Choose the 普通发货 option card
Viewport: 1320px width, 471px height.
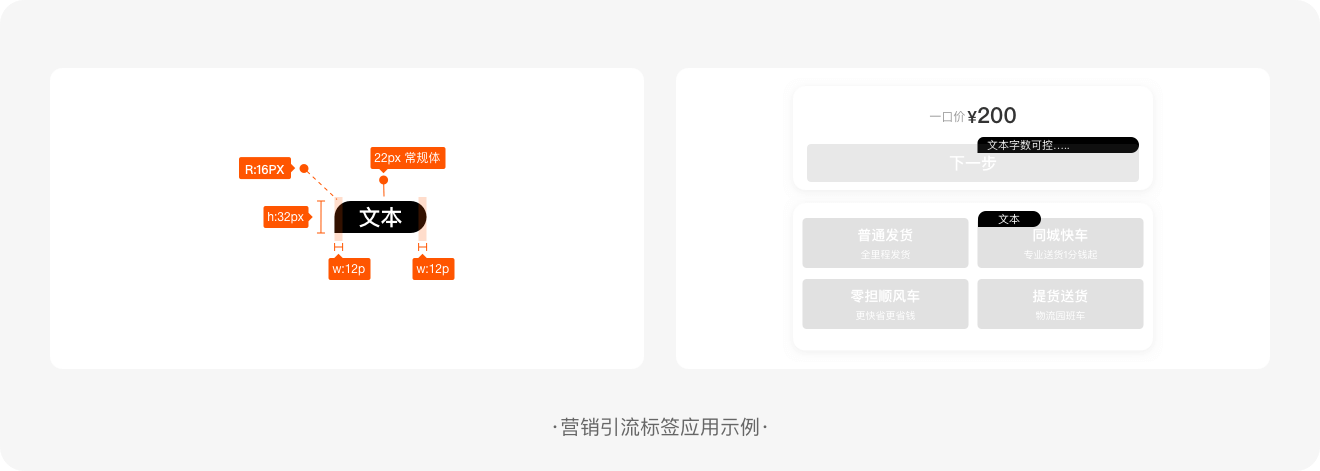[x=885, y=243]
